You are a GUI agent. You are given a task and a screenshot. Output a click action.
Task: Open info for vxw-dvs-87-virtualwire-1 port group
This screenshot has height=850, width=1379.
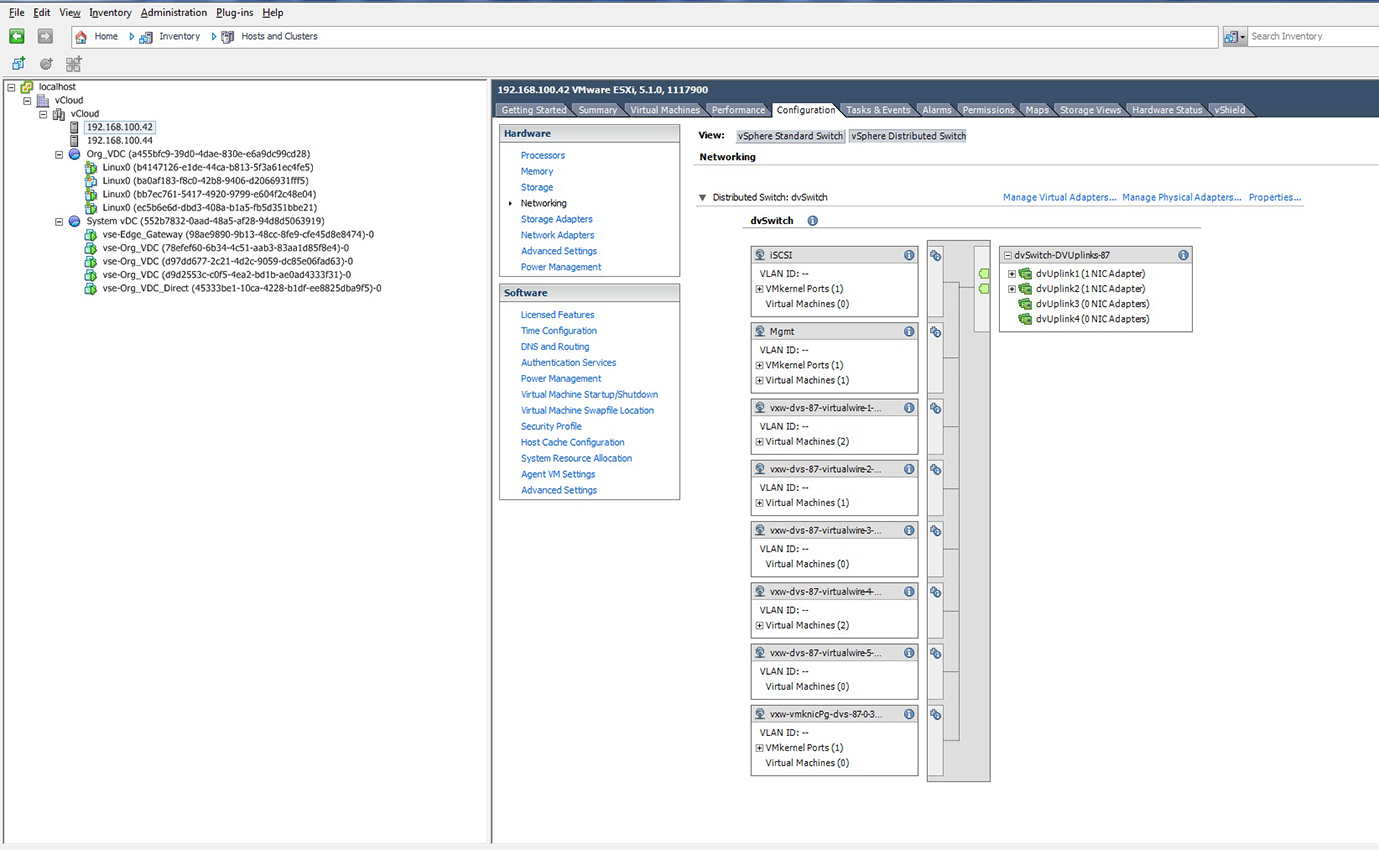(x=909, y=408)
